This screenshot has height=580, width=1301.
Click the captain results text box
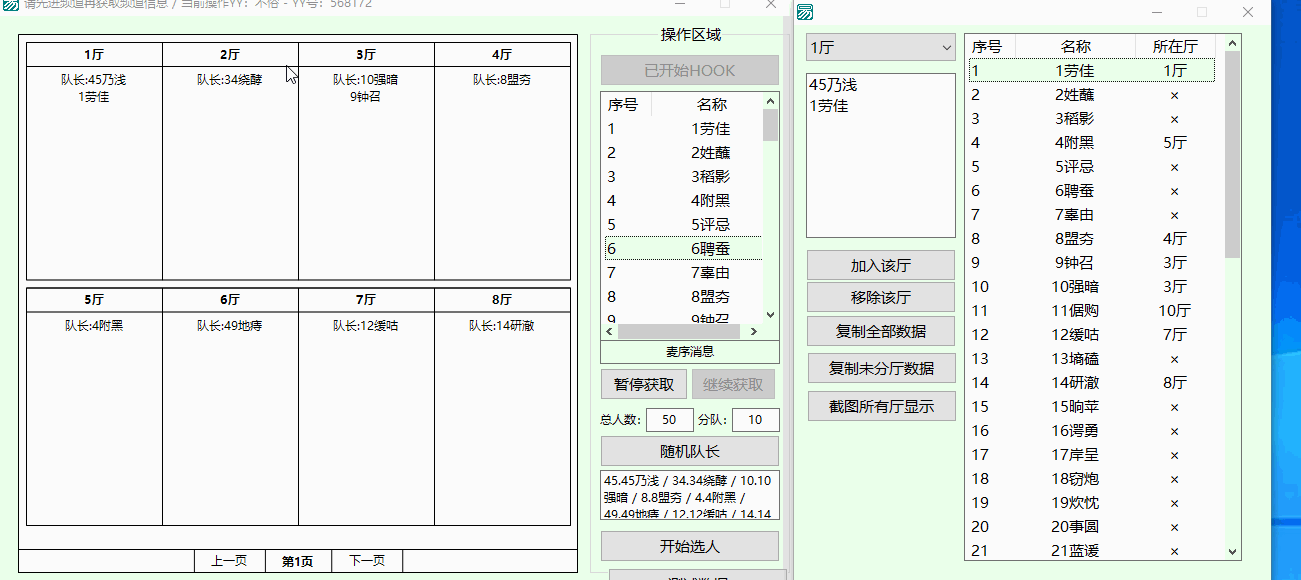[x=690, y=495]
